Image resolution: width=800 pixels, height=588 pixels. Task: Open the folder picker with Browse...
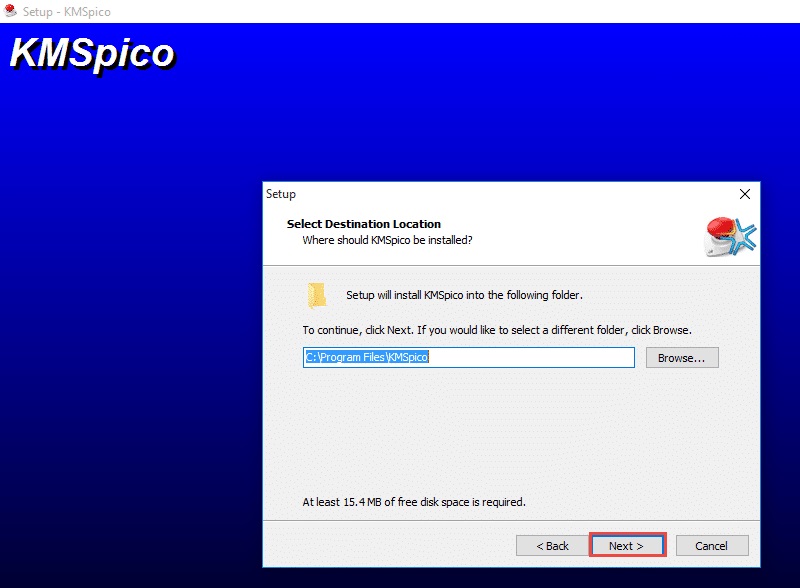click(682, 358)
